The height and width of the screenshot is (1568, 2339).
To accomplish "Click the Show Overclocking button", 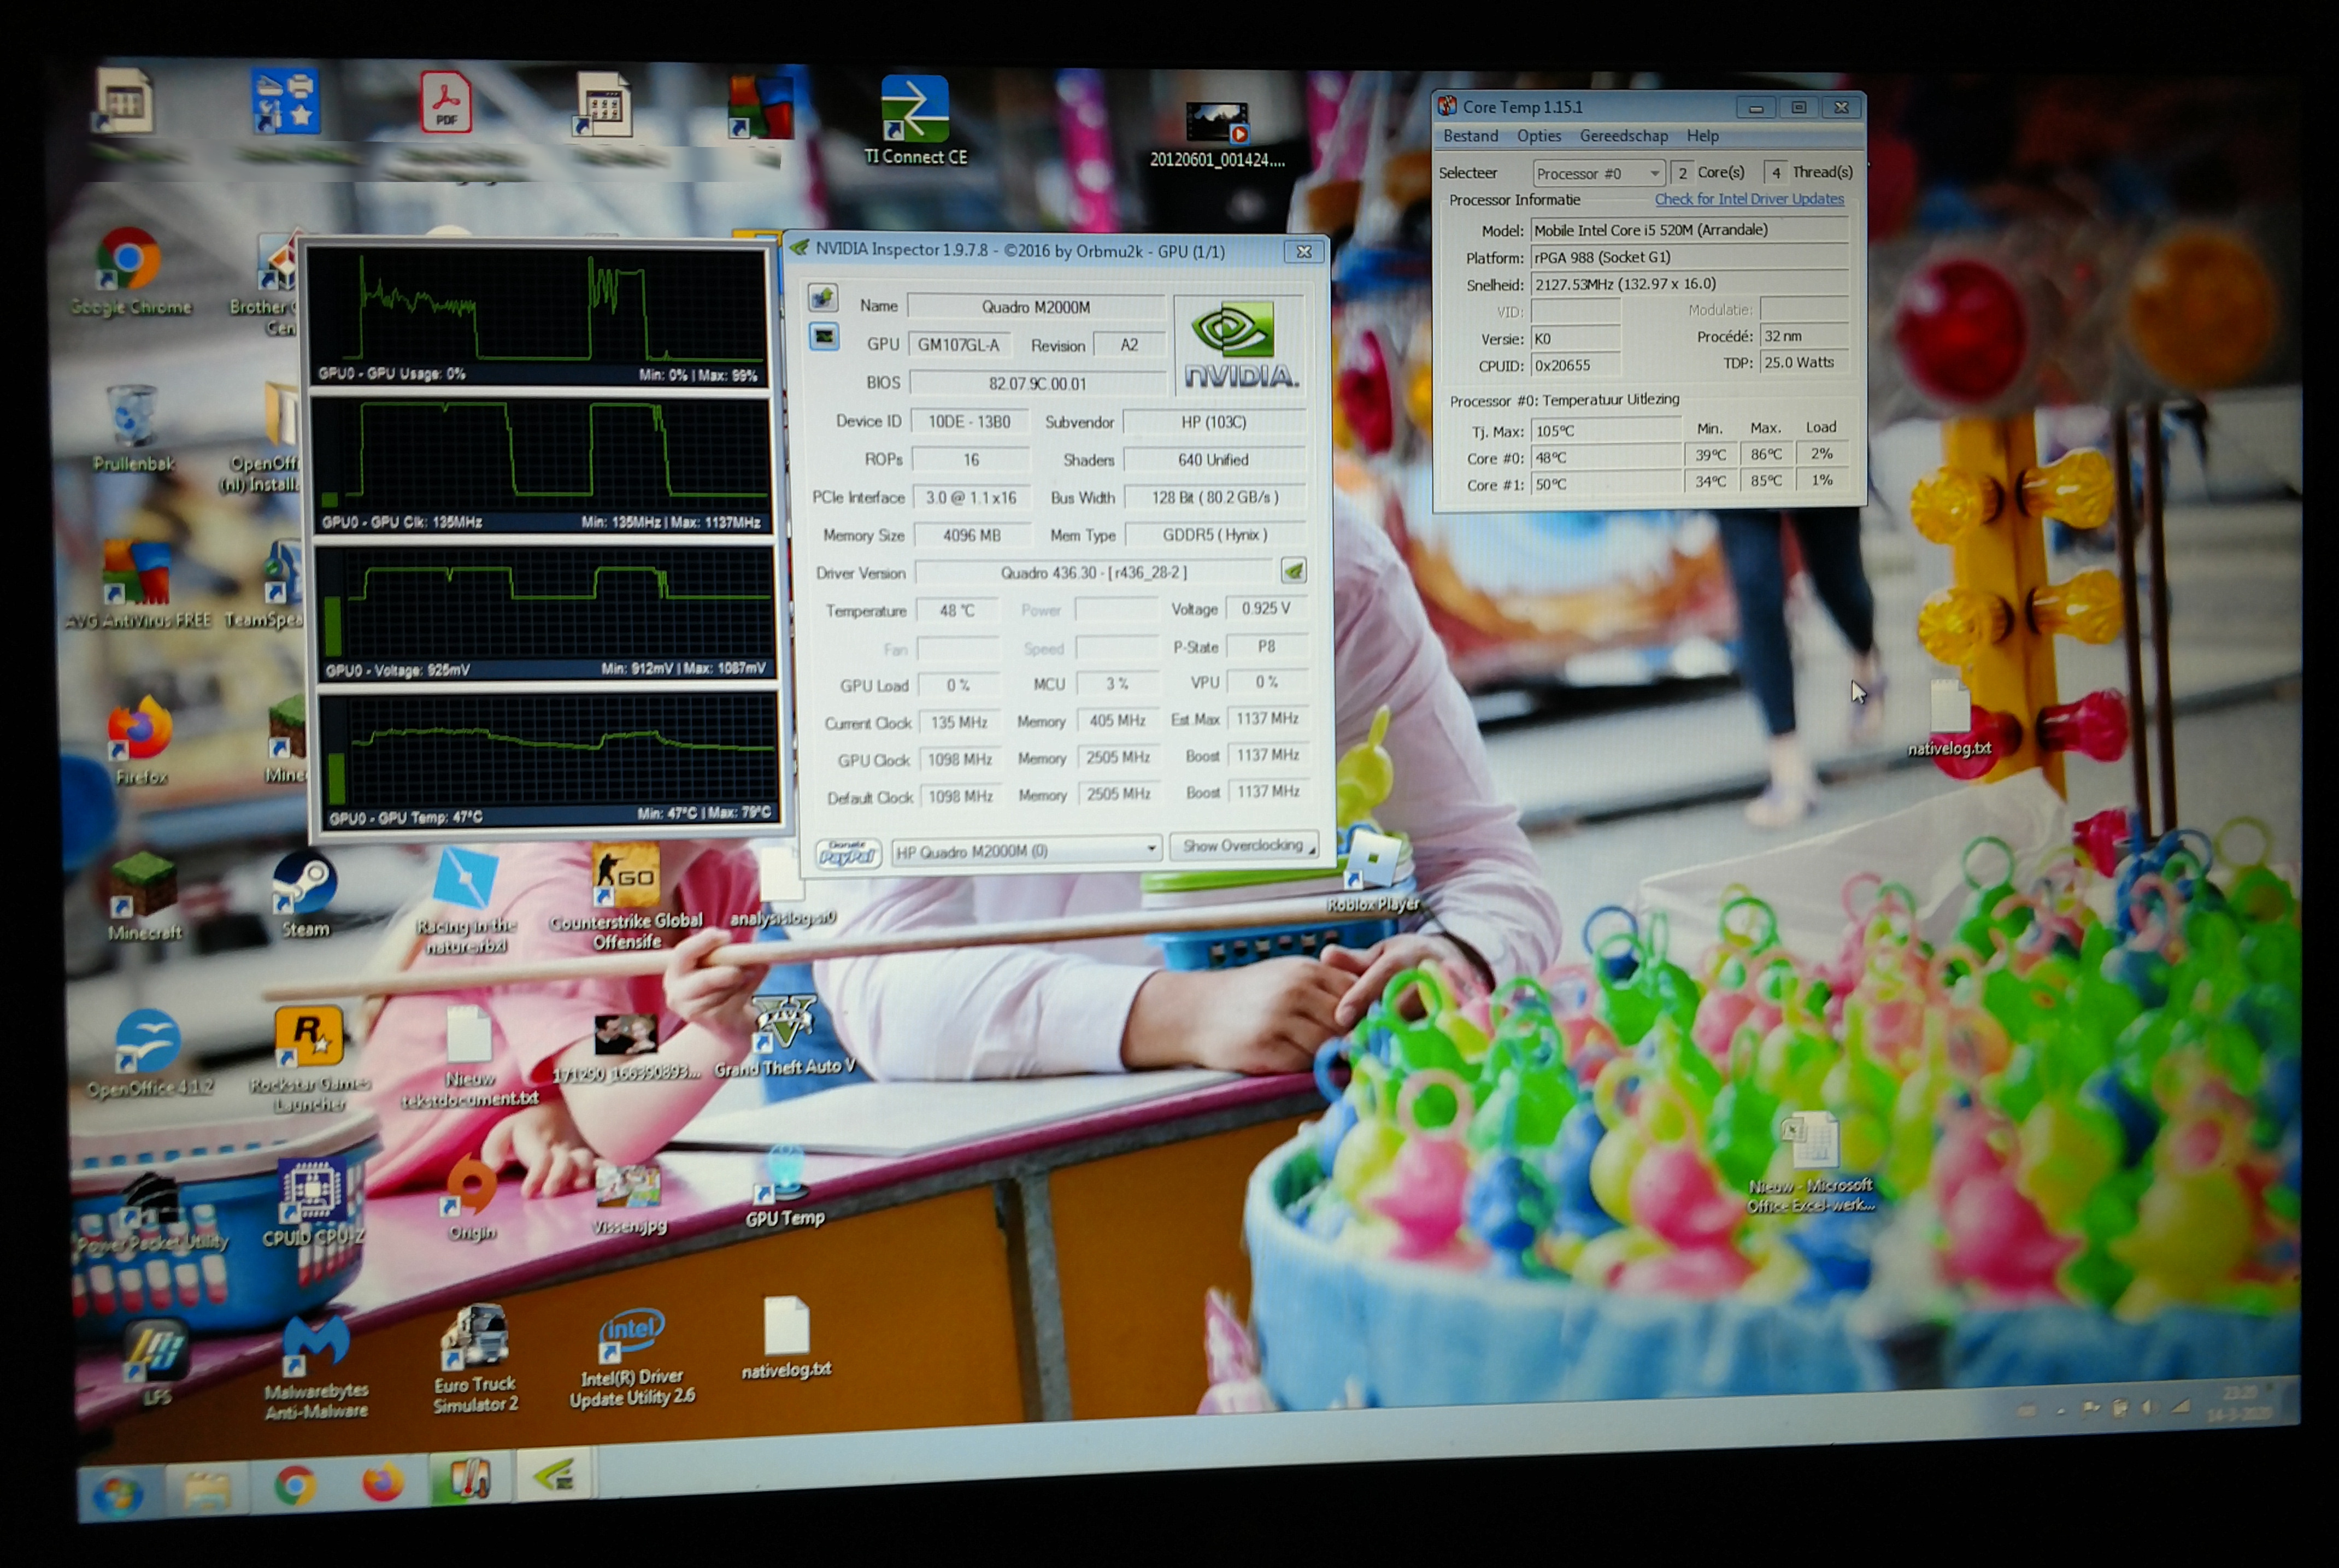I will 1243,846.
